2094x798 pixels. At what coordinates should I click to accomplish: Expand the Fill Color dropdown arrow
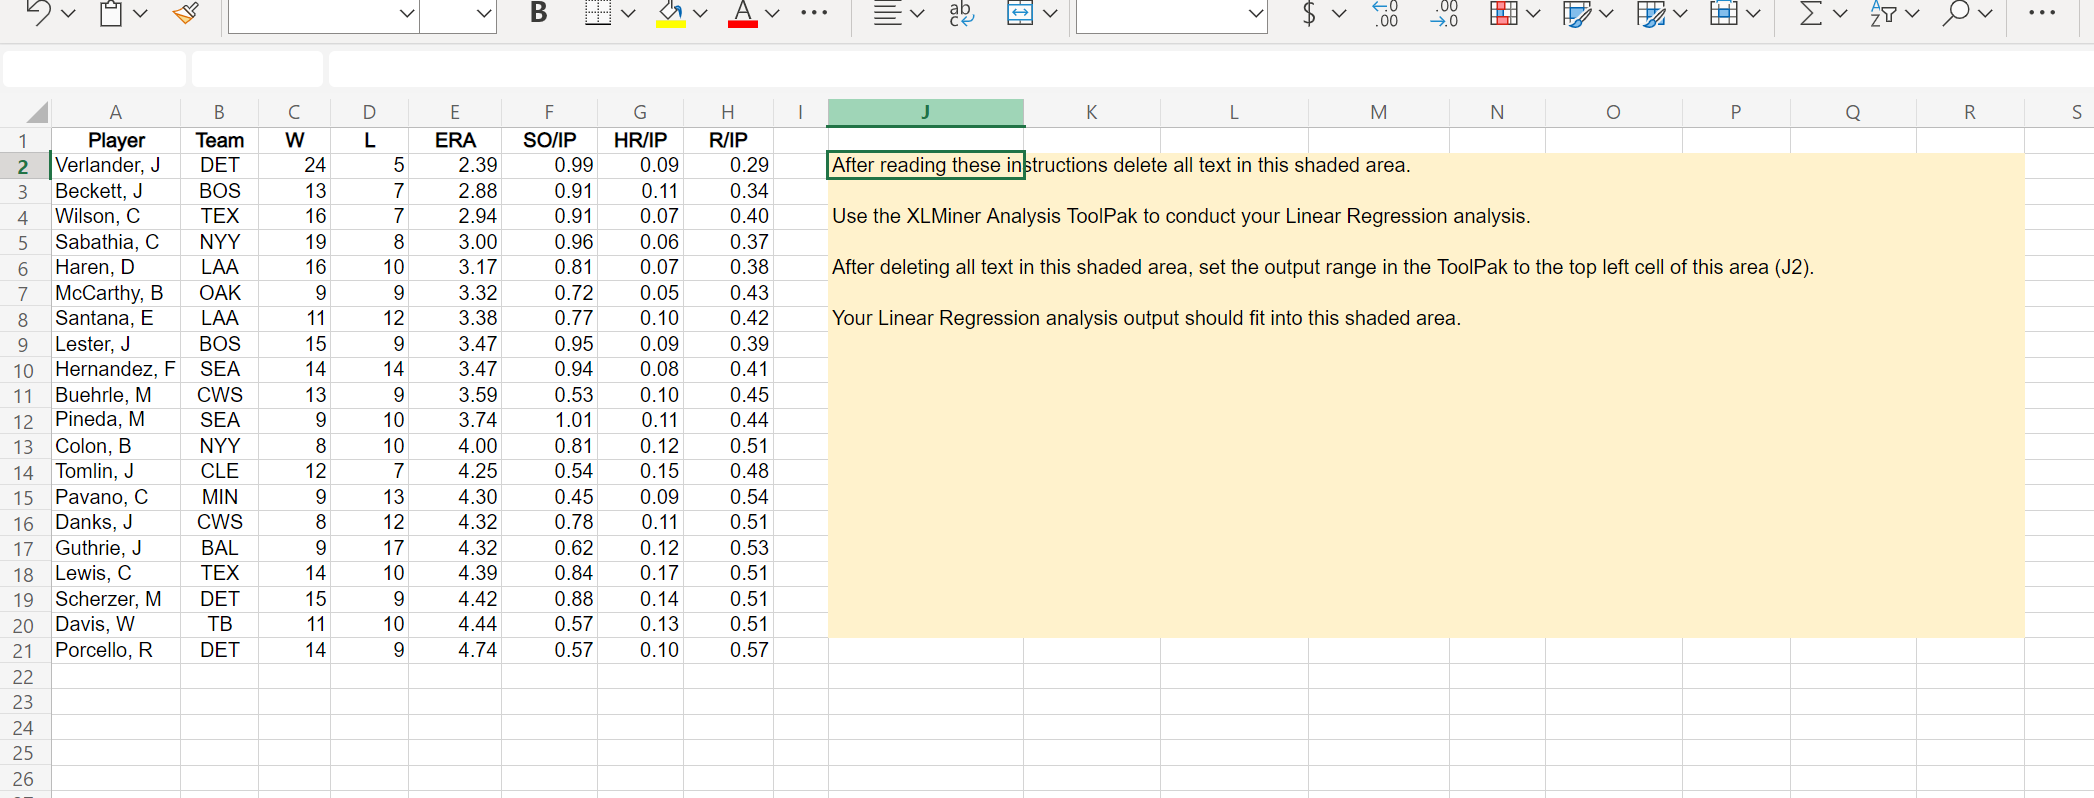[700, 13]
